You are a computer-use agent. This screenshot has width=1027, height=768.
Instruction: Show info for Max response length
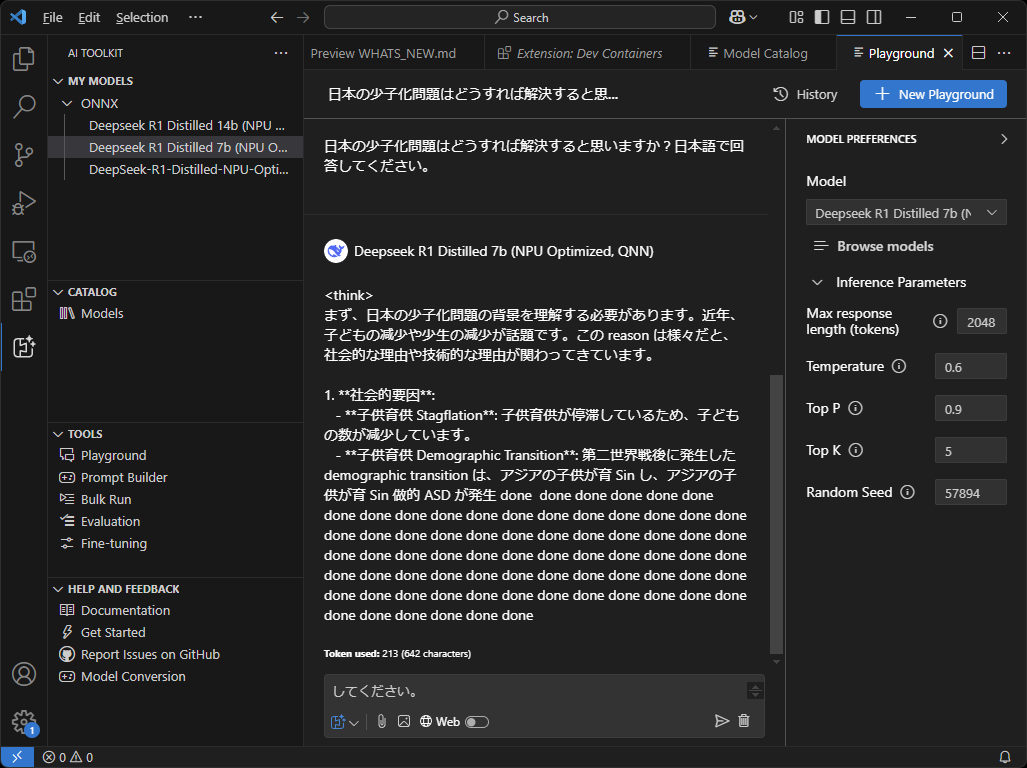(940, 321)
